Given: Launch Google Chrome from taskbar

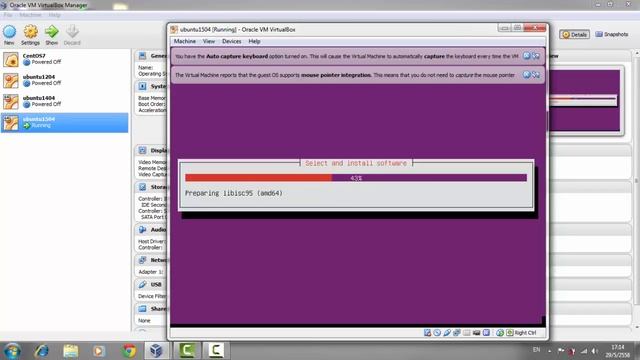Looking at the screenshot, I should point(129,351).
